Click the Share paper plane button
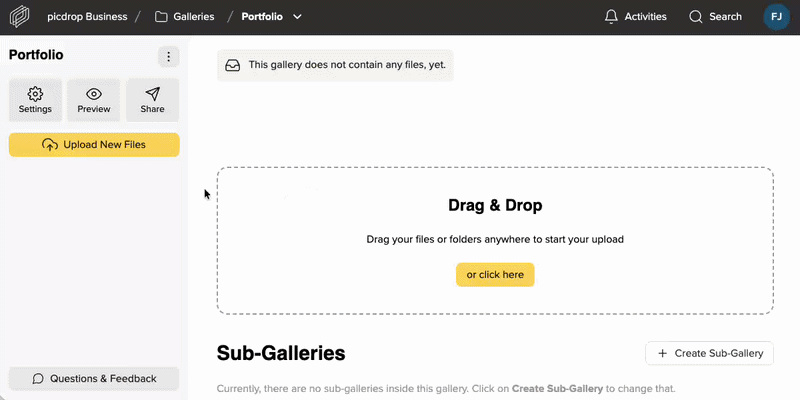800x400 pixels. coord(152,100)
